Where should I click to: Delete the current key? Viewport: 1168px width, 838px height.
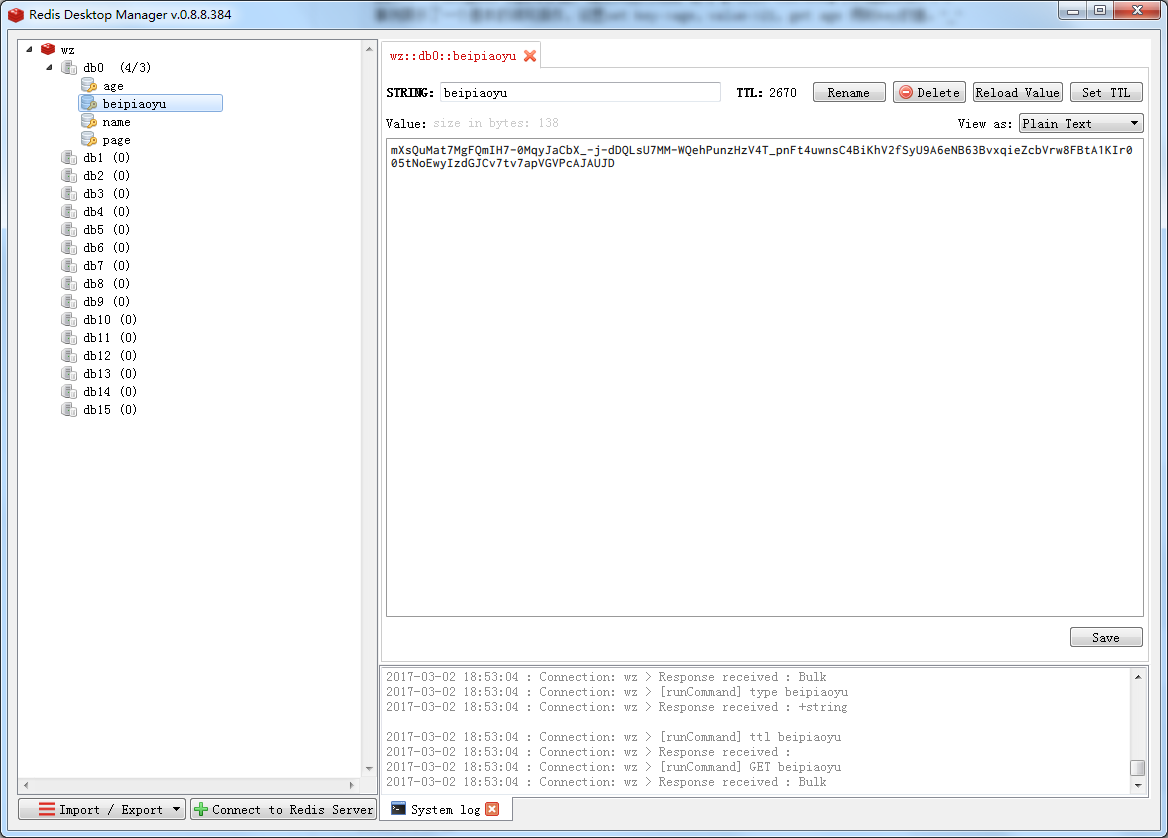click(929, 92)
